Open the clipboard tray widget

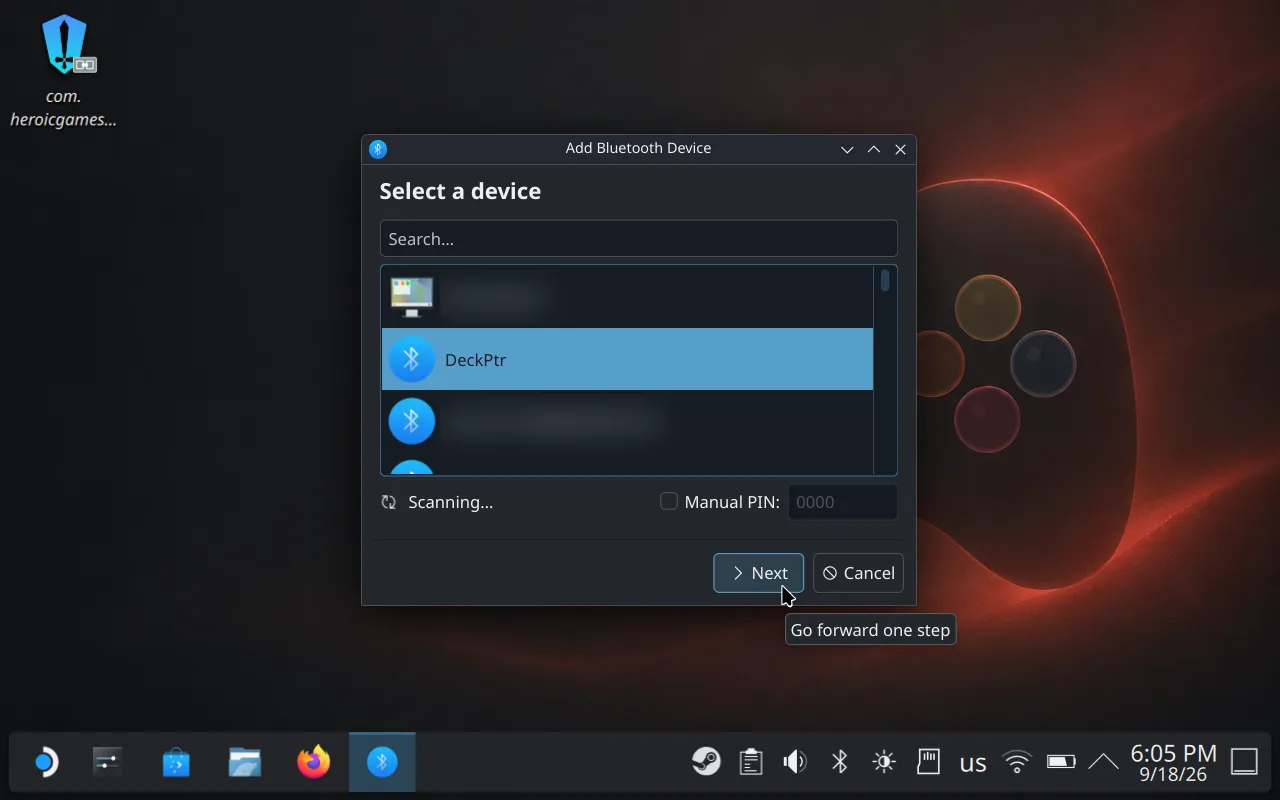751,762
